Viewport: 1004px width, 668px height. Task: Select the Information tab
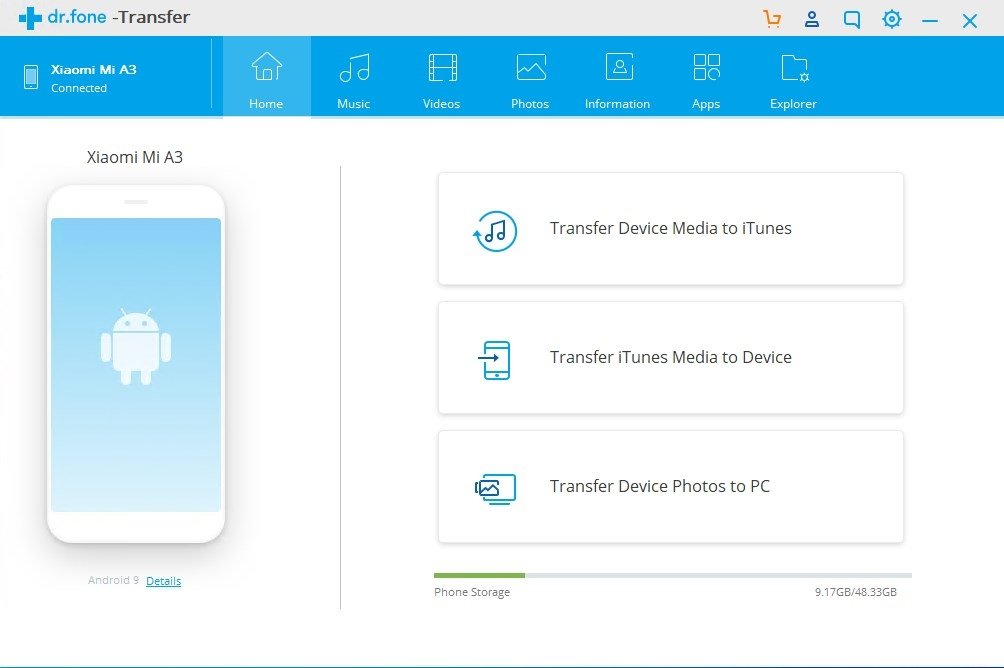pyautogui.click(x=617, y=79)
